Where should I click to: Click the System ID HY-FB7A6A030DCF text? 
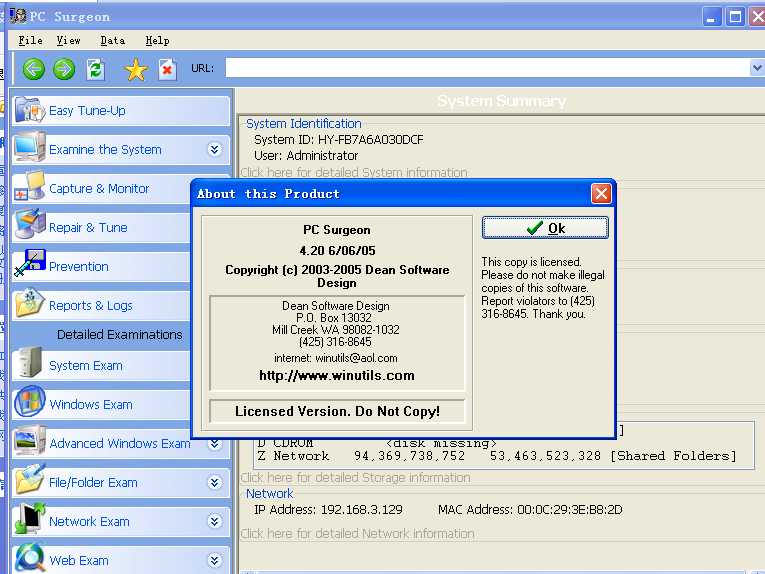click(339, 140)
